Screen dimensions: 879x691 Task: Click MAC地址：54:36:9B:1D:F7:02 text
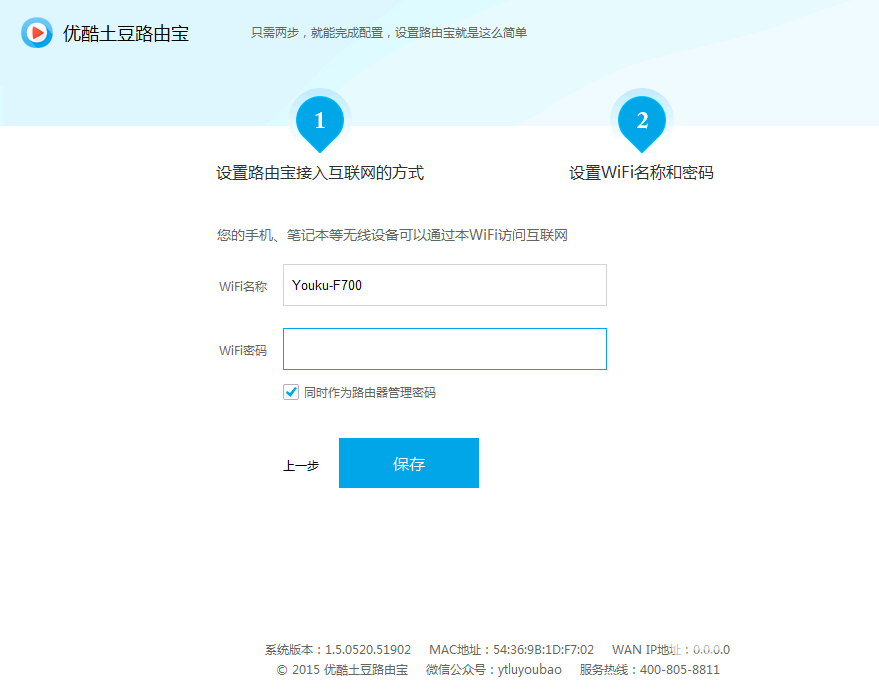pos(511,650)
